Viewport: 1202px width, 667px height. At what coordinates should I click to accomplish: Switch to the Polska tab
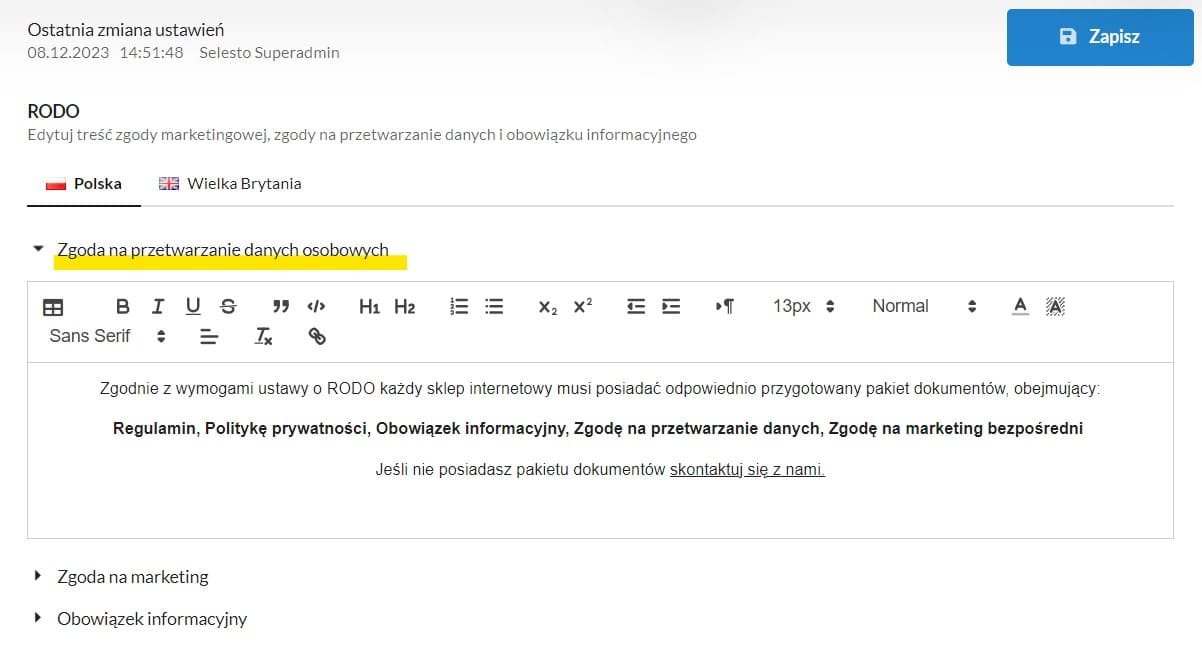[x=84, y=184]
